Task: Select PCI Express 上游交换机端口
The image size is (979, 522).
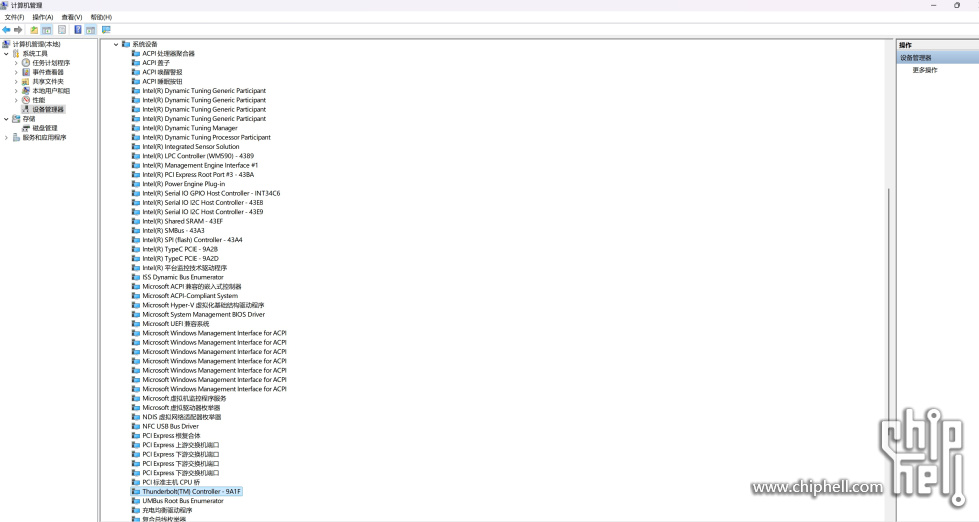Action: [x=180, y=445]
